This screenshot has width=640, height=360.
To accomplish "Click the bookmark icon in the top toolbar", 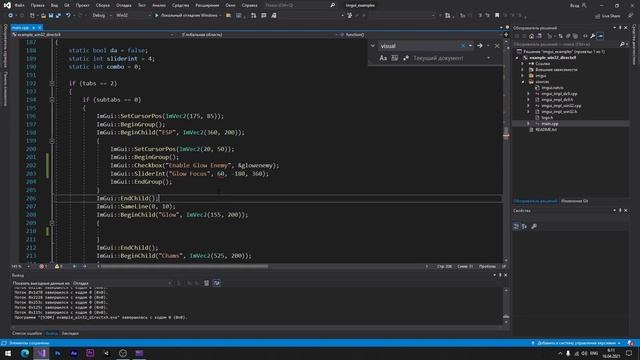I will [497, 16].
